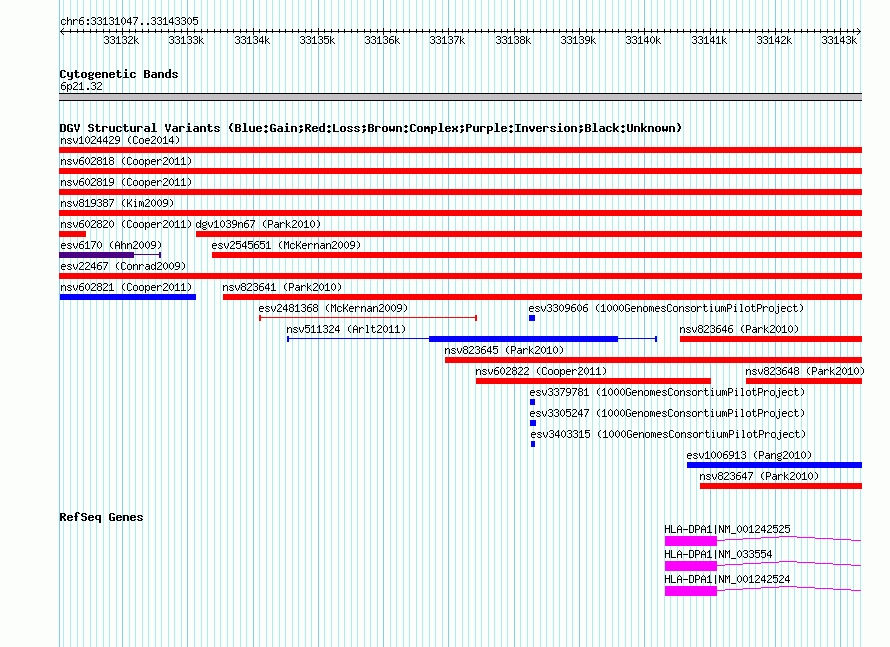890x647 pixels.
Task: Open the esv2545651 (McKernan2009) variant label
Action: (286, 245)
